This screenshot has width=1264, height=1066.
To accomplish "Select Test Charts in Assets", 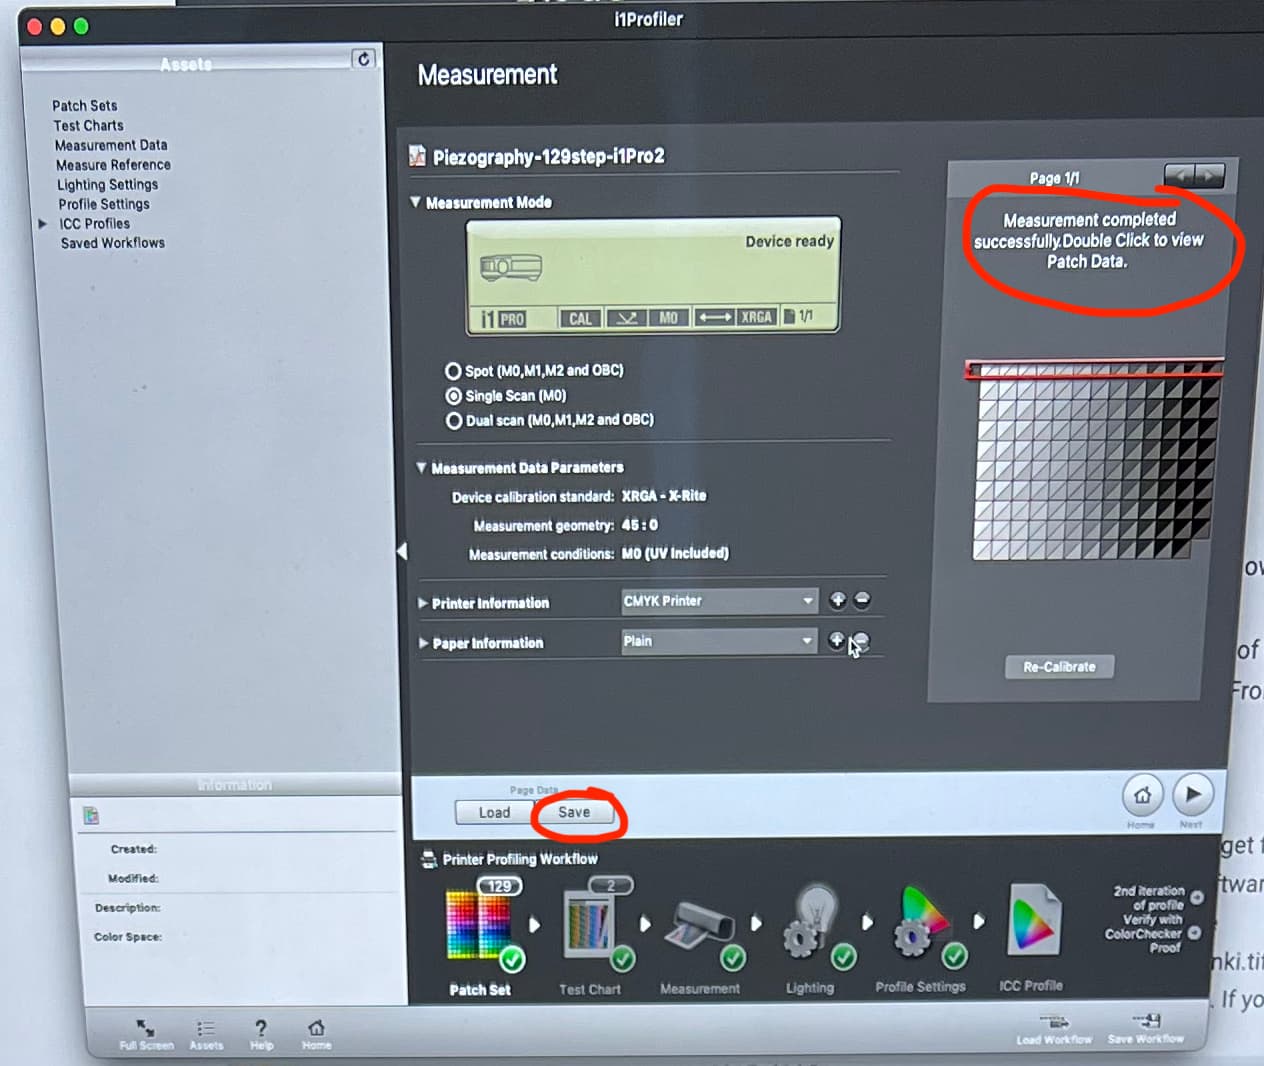I will point(89,125).
